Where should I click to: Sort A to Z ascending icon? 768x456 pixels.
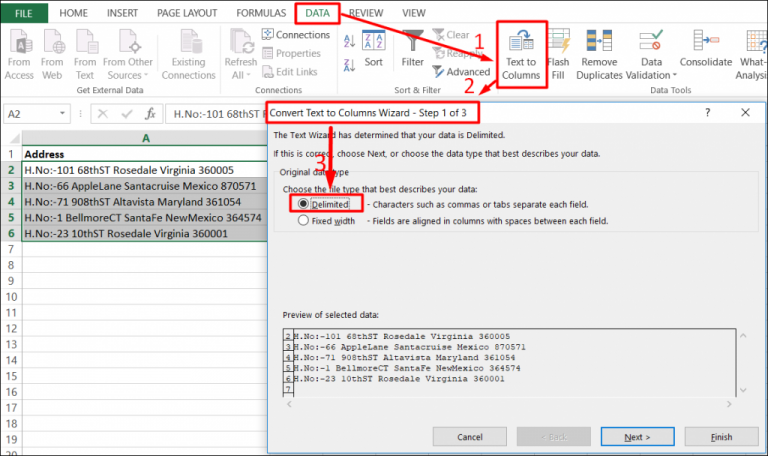(x=349, y=41)
